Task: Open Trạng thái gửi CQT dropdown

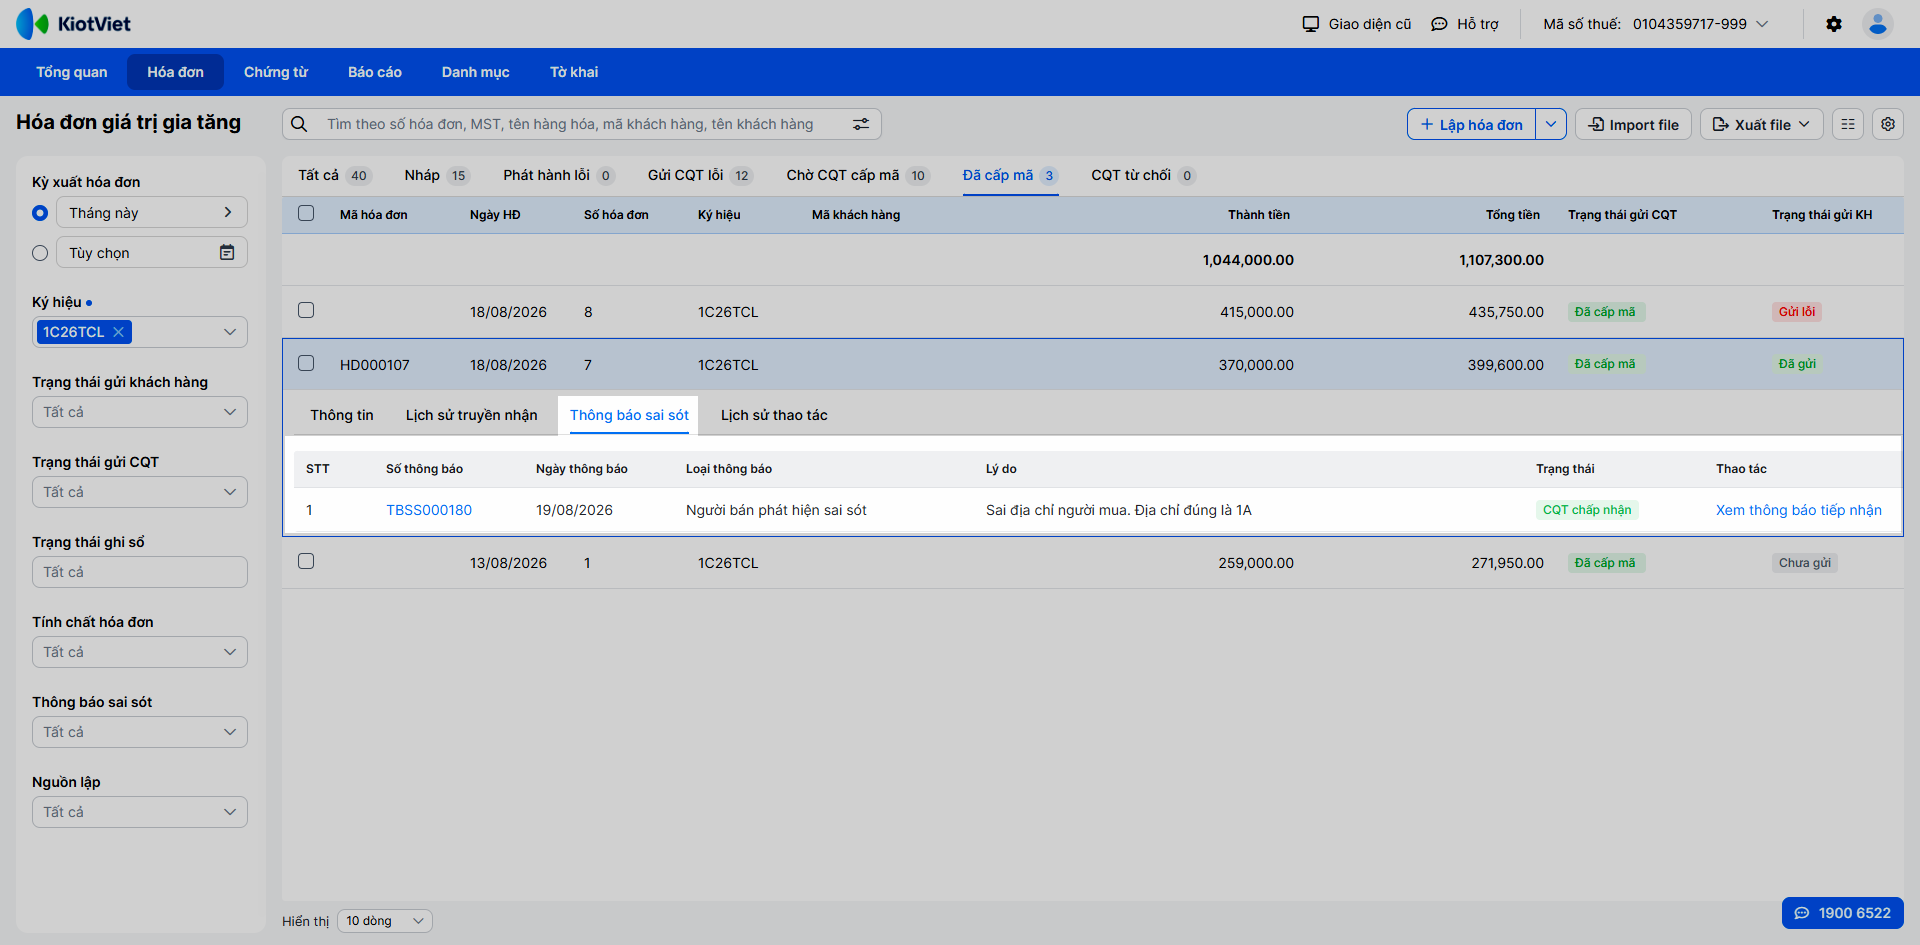Action: tap(140, 492)
